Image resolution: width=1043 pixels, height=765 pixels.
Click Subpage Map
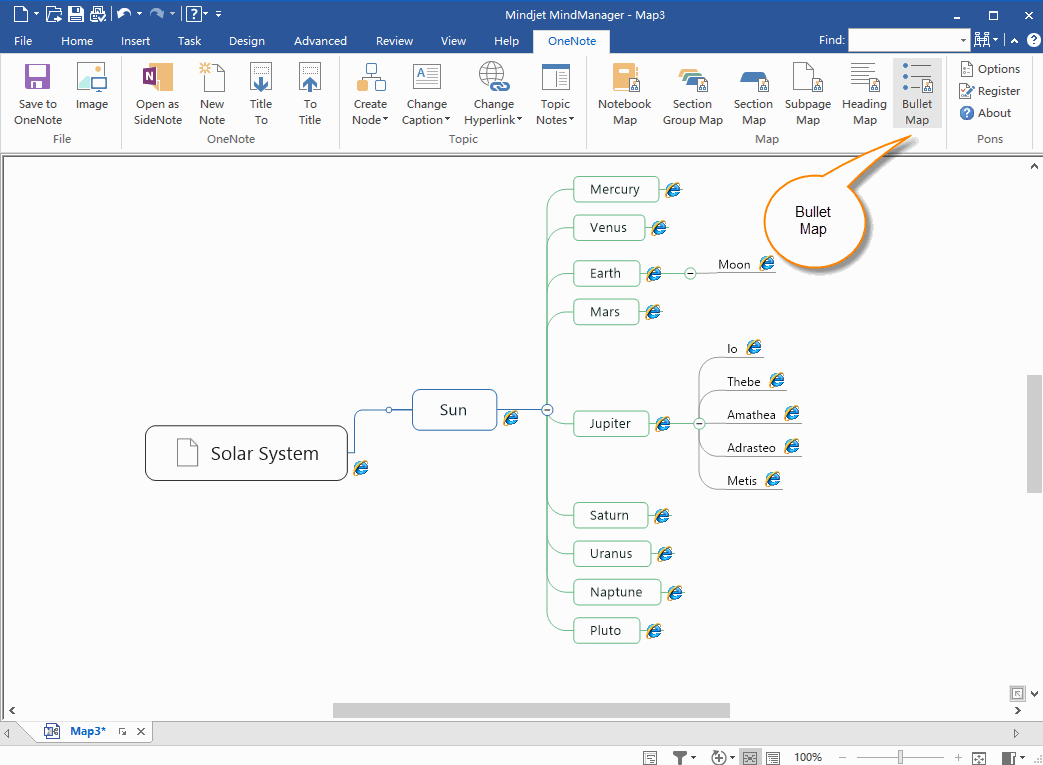pyautogui.click(x=808, y=94)
